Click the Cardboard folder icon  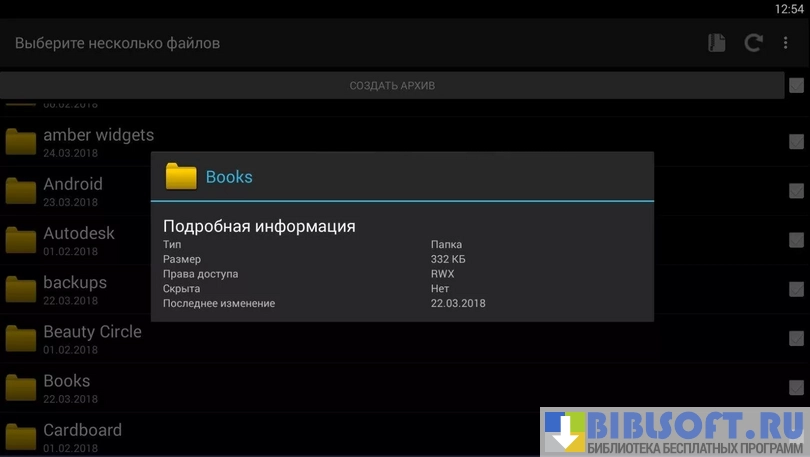(20, 437)
